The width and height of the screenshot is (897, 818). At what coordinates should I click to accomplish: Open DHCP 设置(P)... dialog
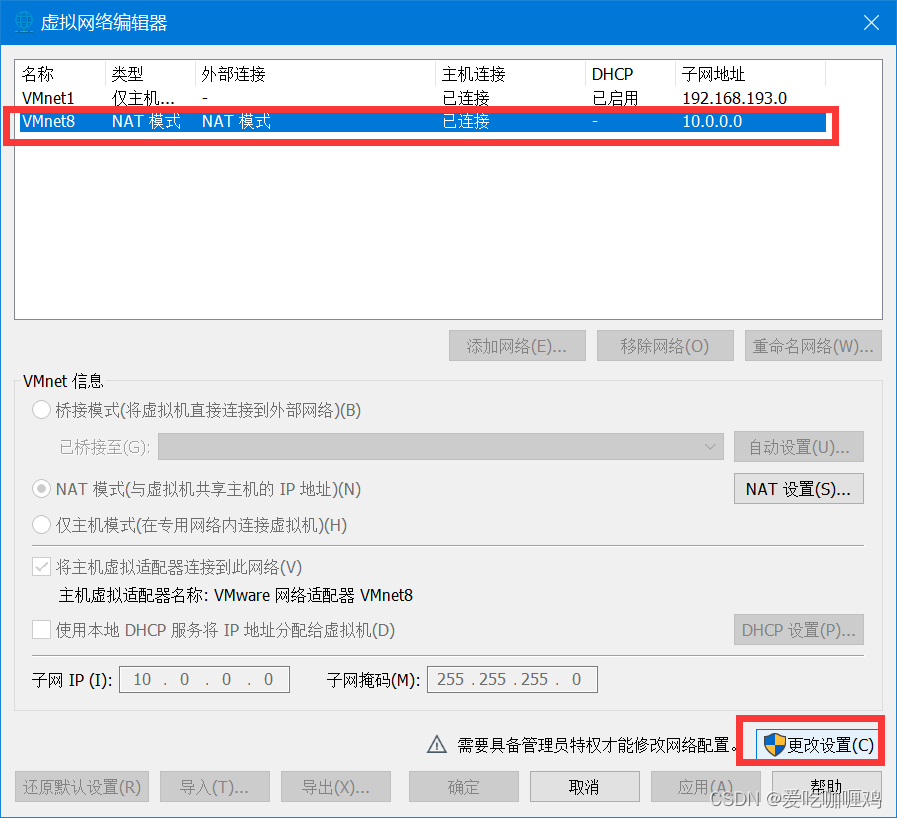pyautogui.click(x=799, y=630)
